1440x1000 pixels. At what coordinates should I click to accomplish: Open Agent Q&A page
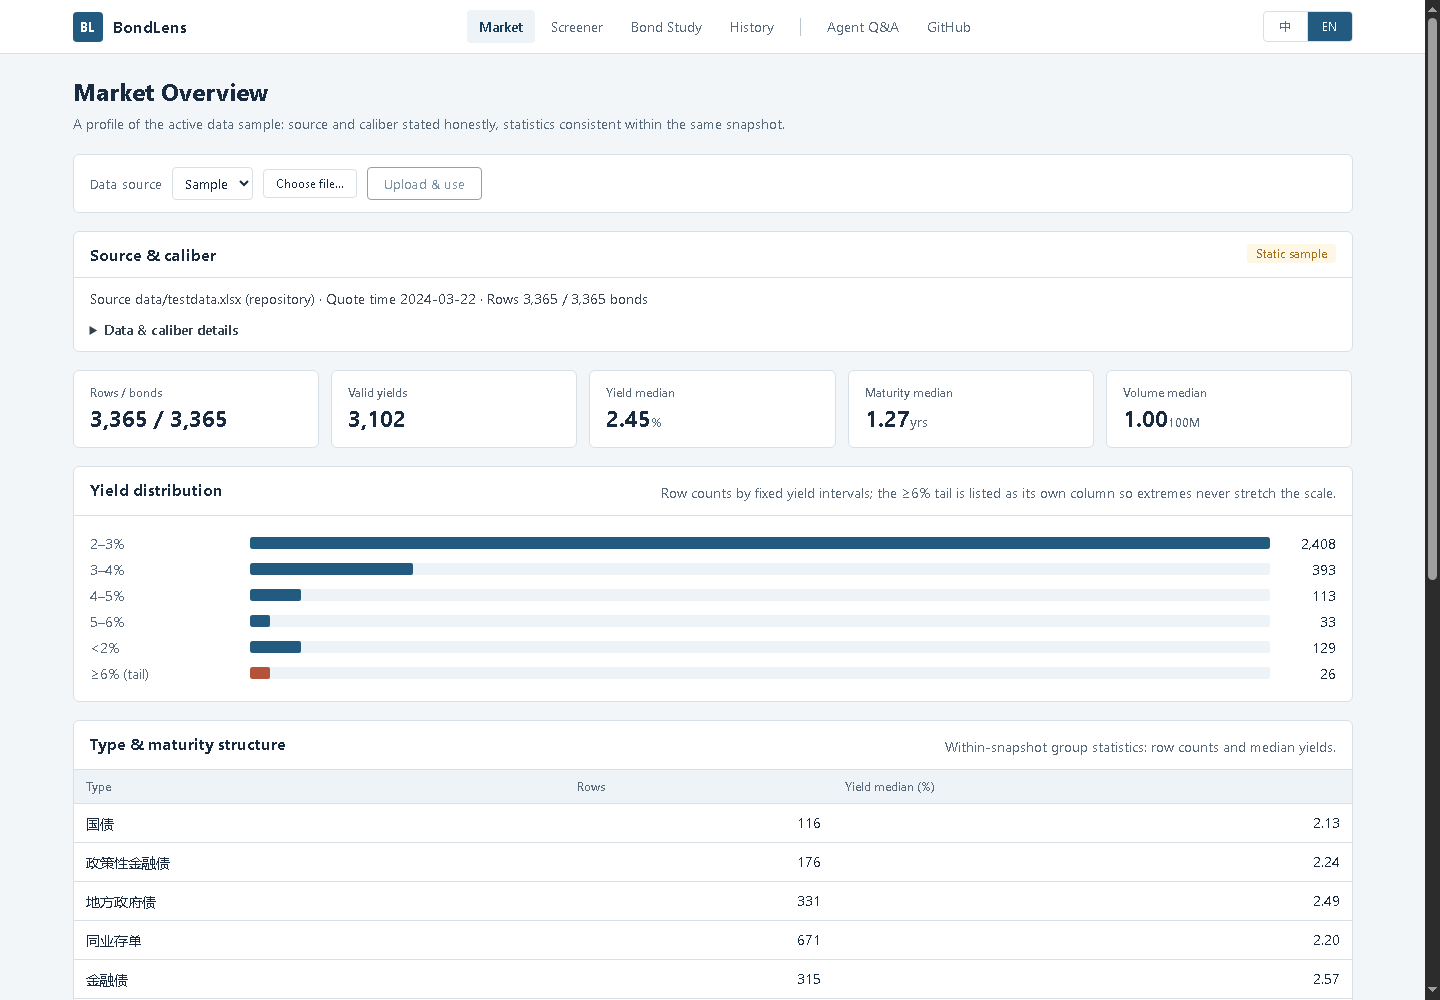point(863,27)
